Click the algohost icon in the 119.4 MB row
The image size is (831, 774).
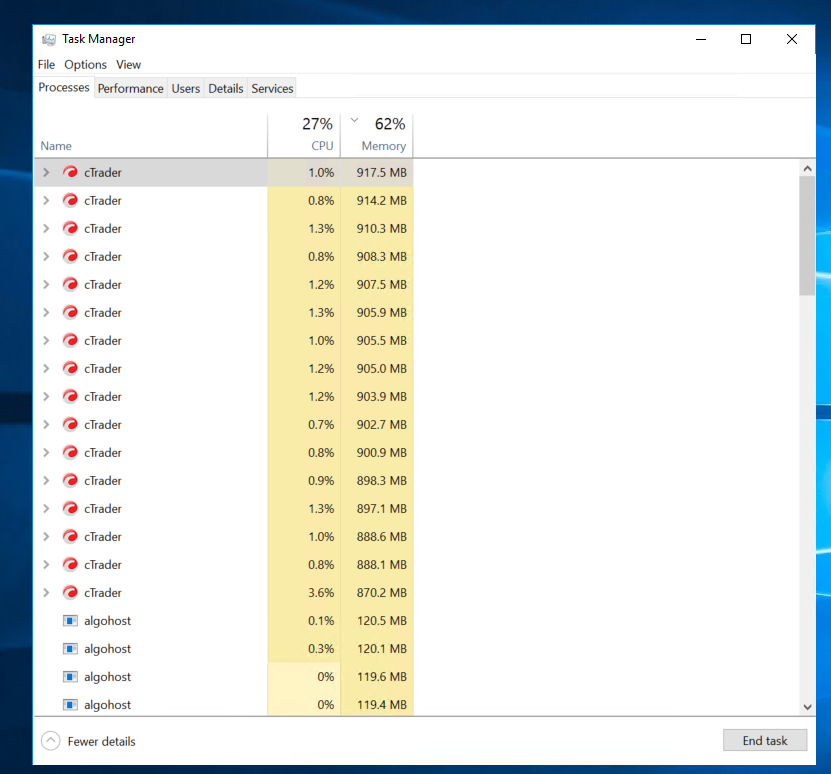point(70,705)
